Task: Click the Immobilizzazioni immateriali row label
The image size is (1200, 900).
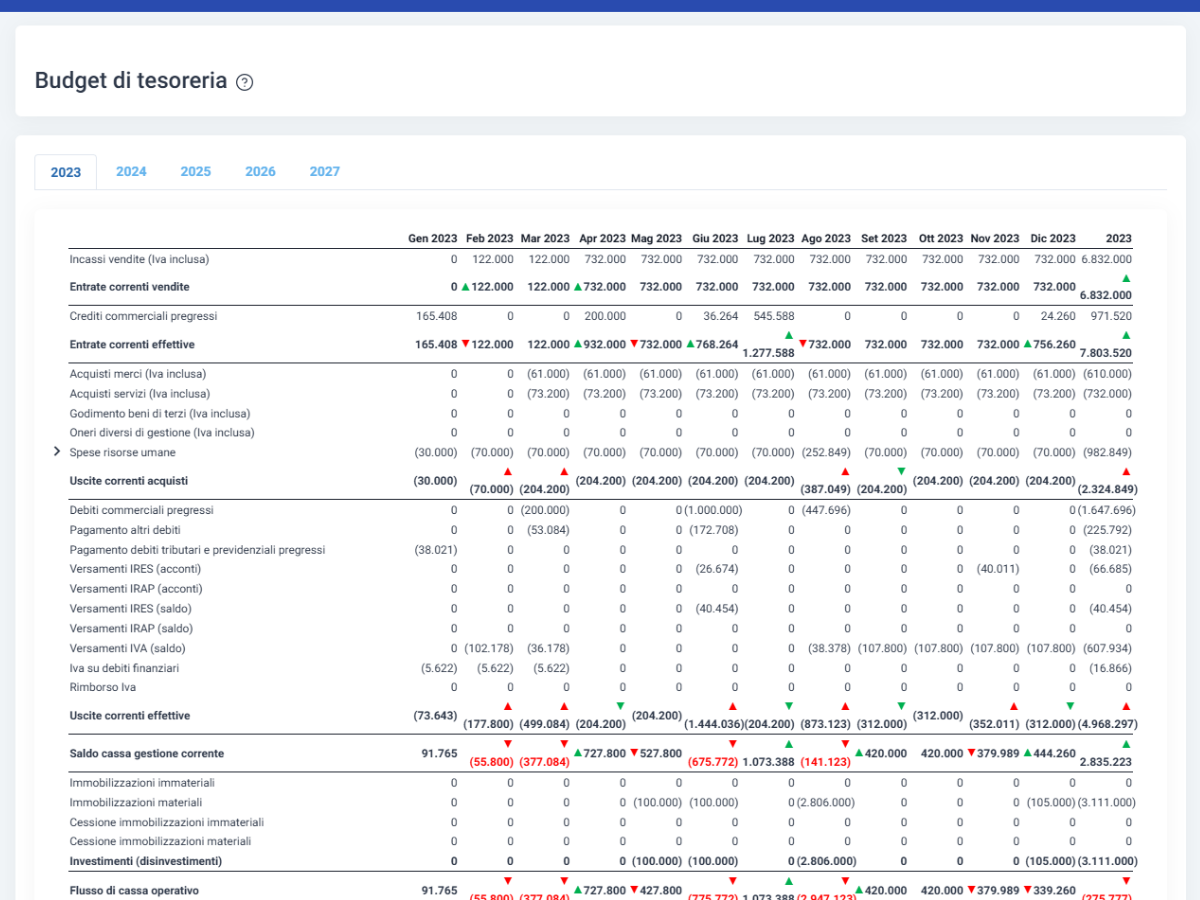Action: pyautogui.click(x=142, y=783)
